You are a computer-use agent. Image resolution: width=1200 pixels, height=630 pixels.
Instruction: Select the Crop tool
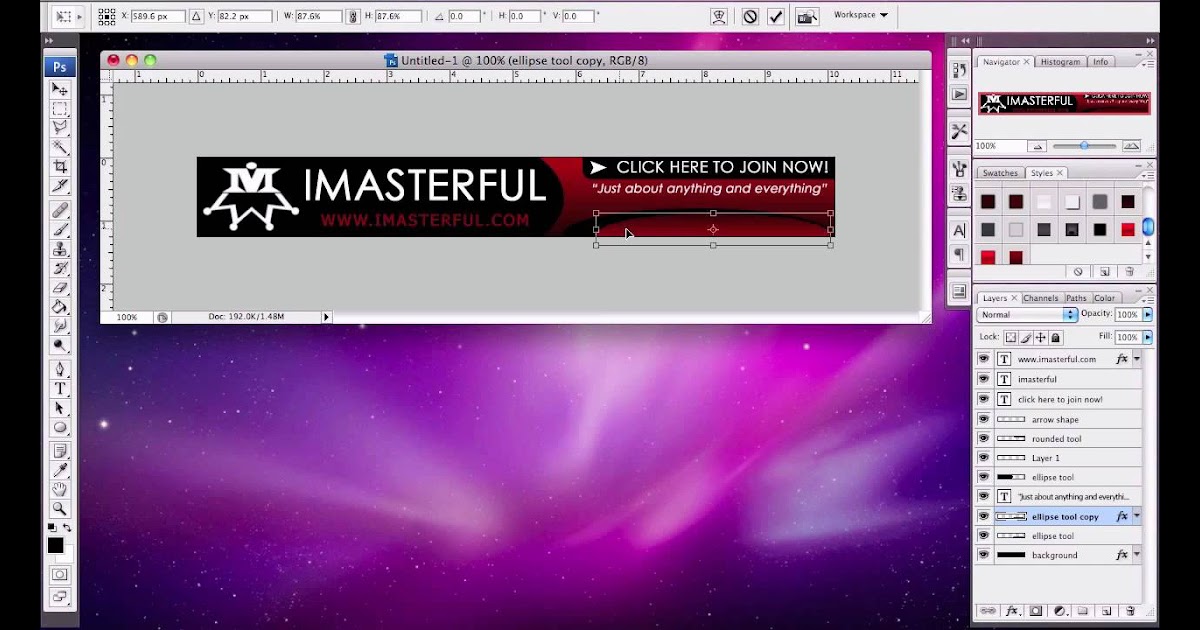[x=60, y=166]
